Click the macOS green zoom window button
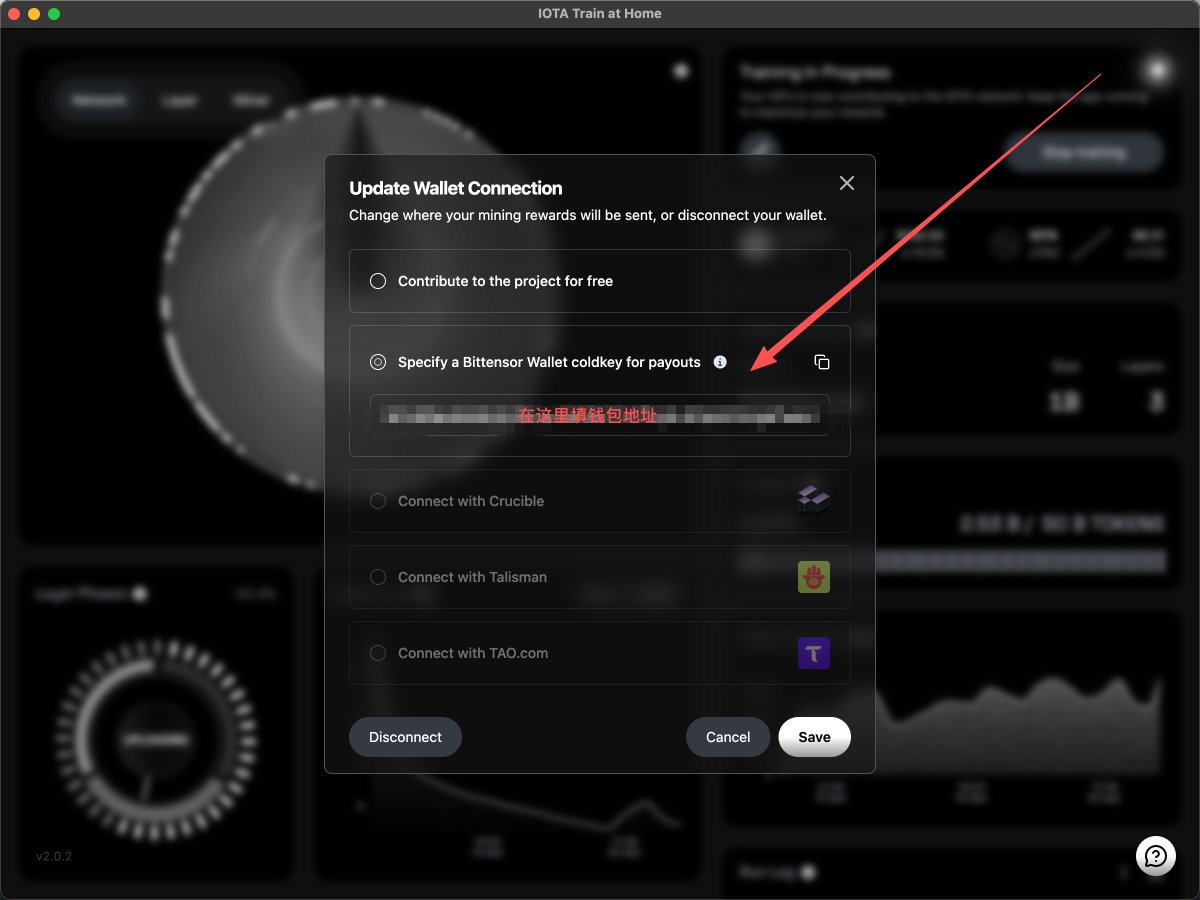1200x900 pixels. click(54, 14)
